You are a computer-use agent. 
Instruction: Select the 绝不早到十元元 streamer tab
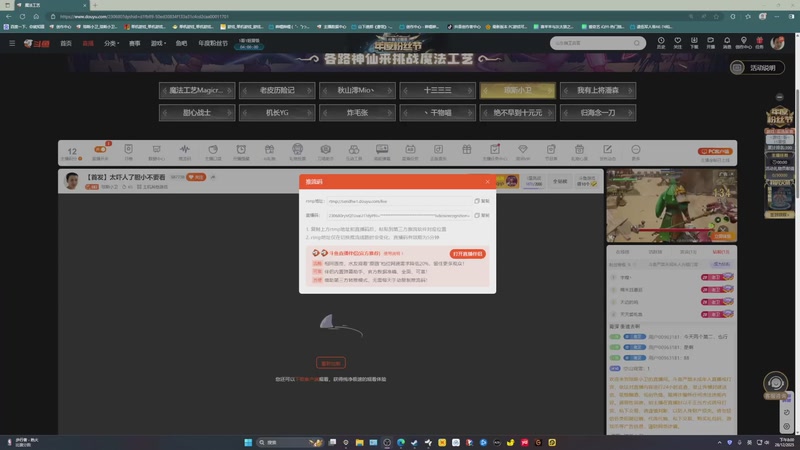(x=518, y=113)
